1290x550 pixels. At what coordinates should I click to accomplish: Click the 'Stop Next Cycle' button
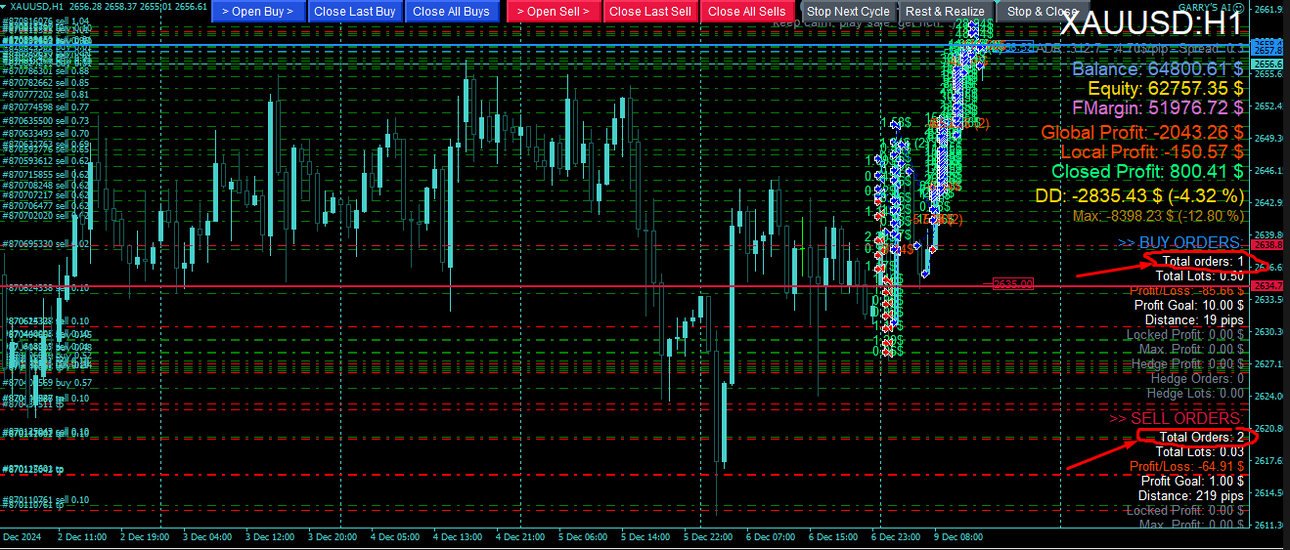848,11
